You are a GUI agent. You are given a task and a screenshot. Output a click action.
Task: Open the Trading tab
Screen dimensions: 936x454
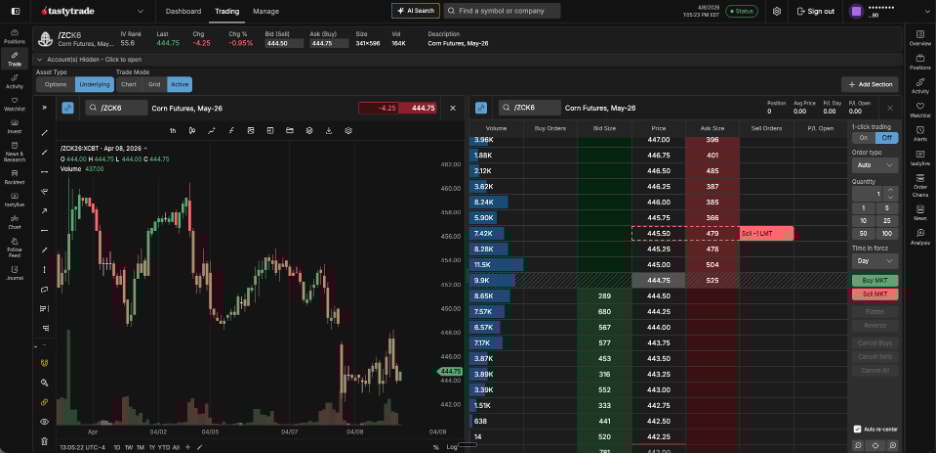click(227, 11)
